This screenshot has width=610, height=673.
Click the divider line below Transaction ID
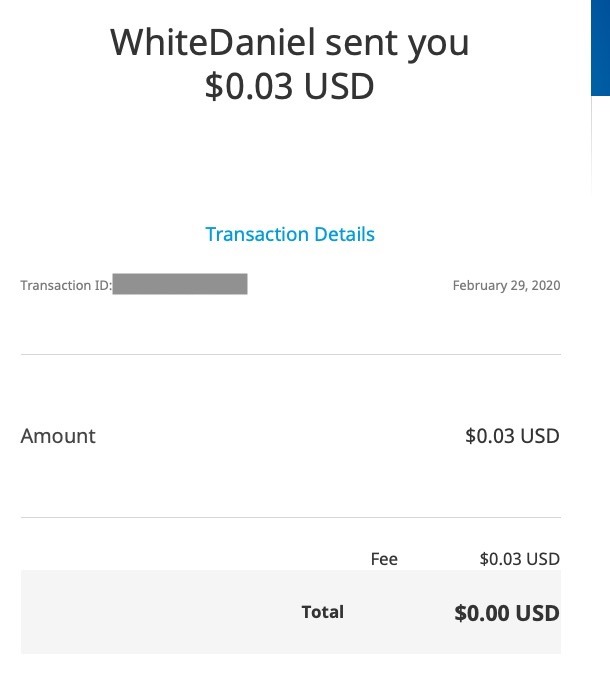click(x=290, y=354)
